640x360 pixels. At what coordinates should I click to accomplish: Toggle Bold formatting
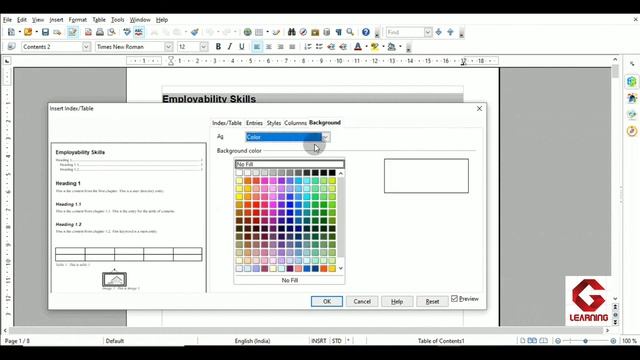(218, 47)
